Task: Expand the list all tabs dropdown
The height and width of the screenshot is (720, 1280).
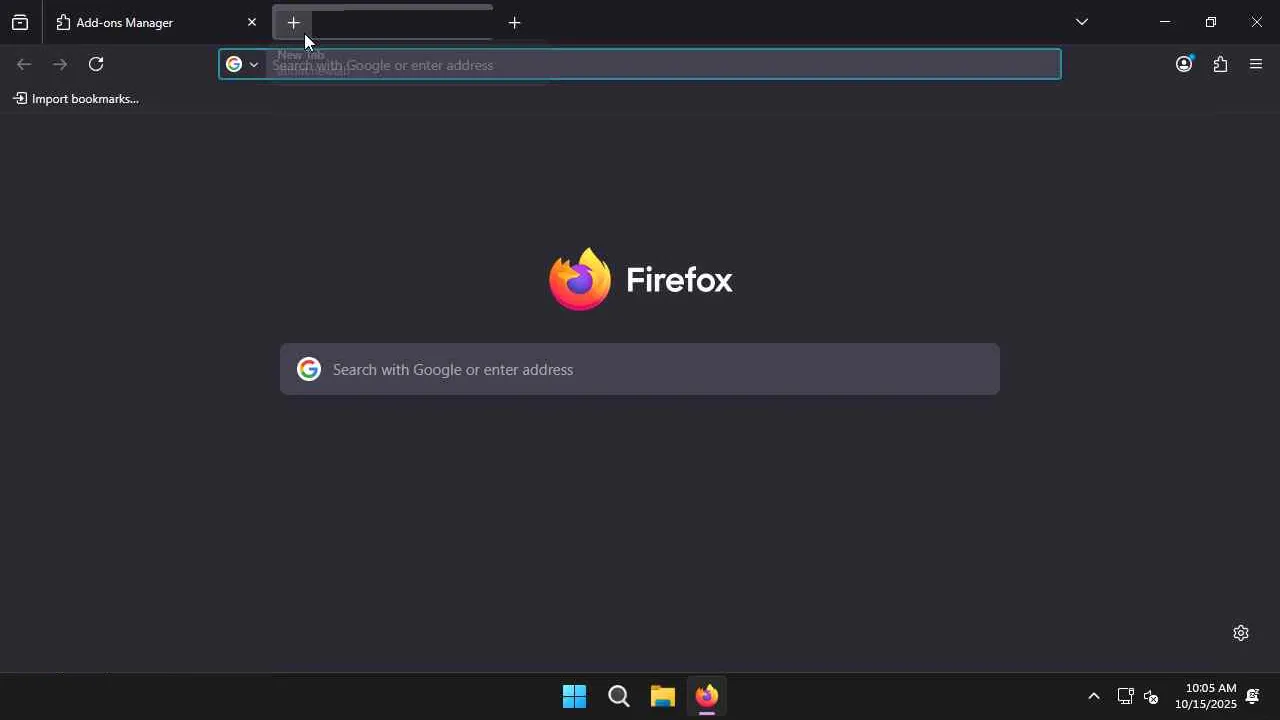Action: pos(1082,22)
